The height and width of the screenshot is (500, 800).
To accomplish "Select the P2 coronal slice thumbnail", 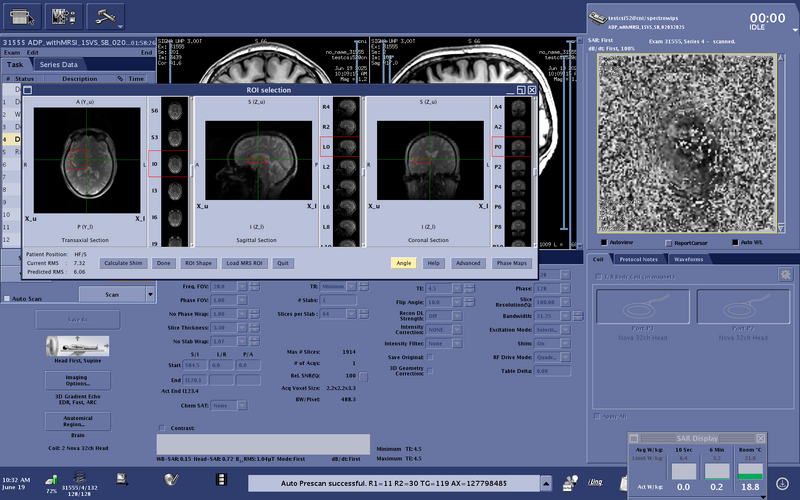I will [x=518, y=167].
